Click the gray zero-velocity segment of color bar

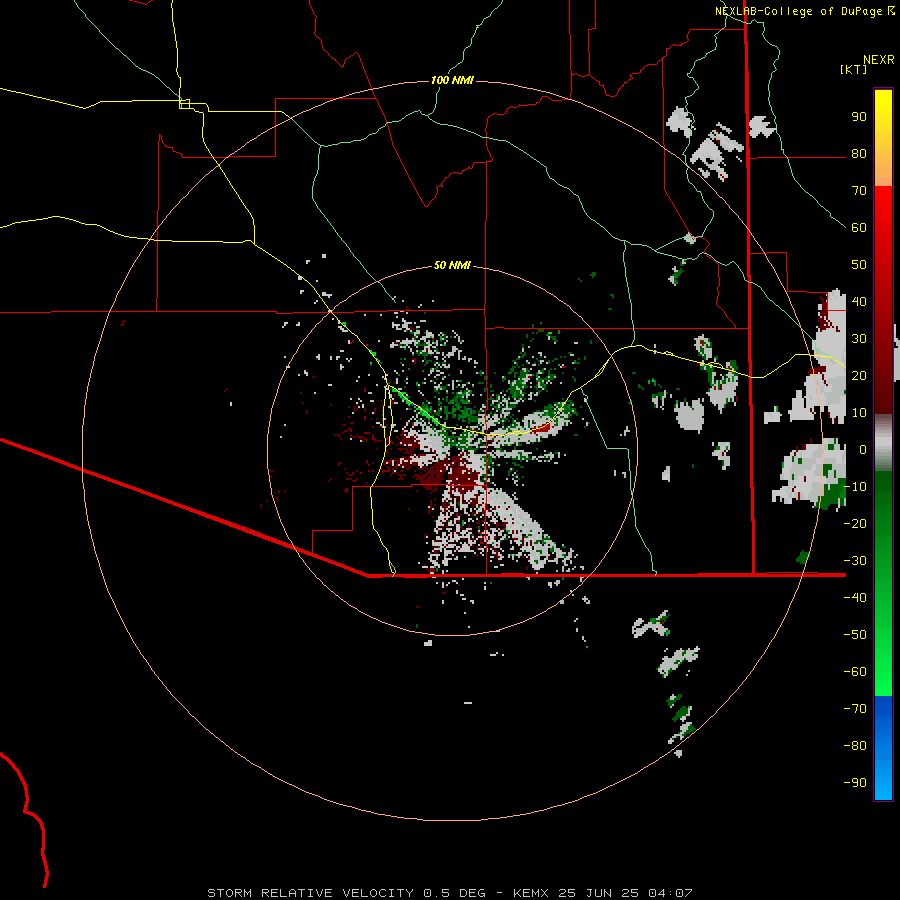tap(883, 443)
